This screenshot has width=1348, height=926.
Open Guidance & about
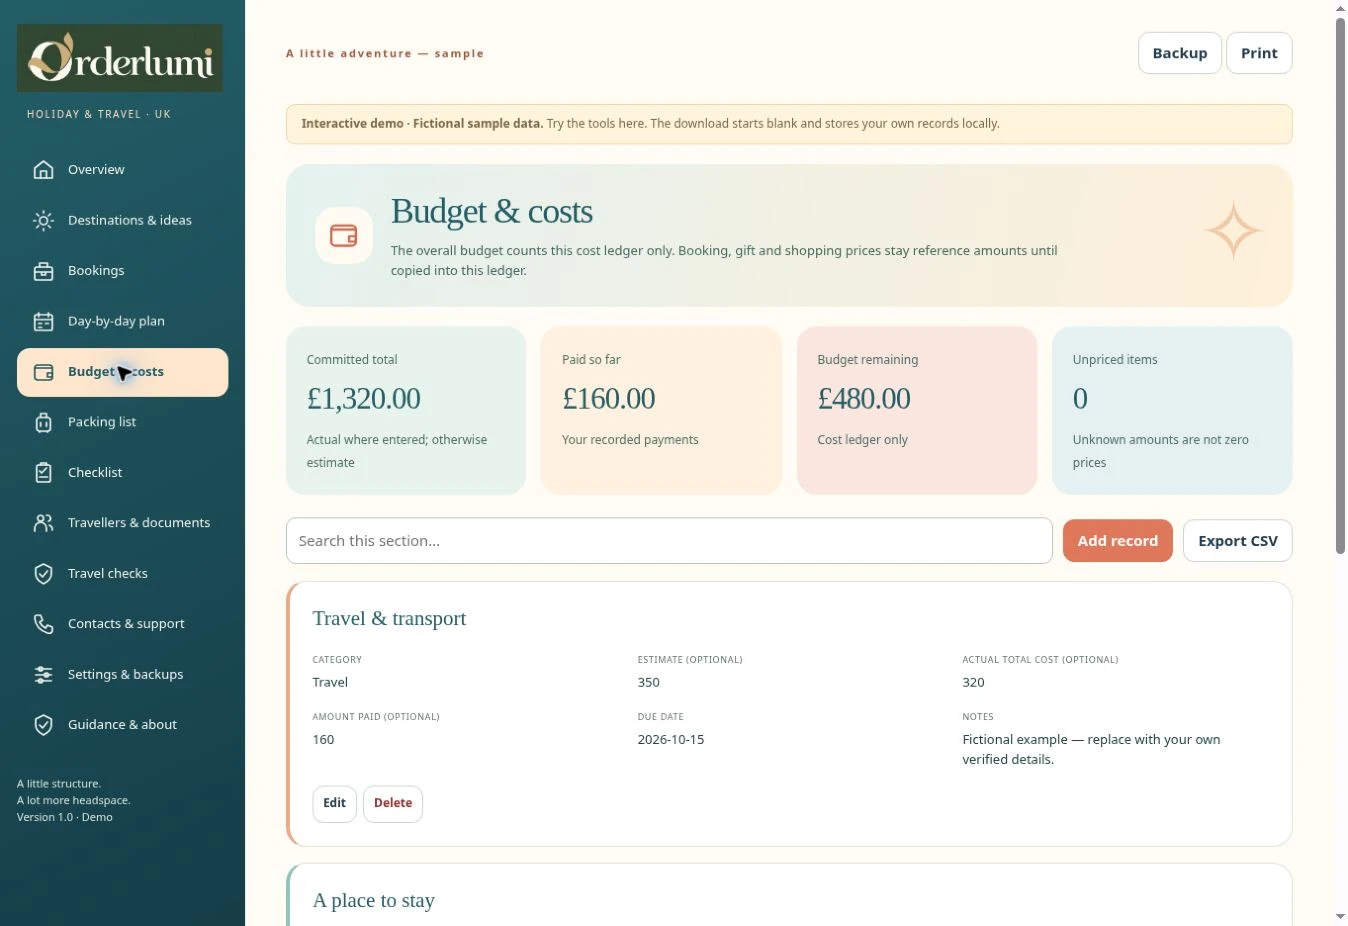(x=122, y=725)
